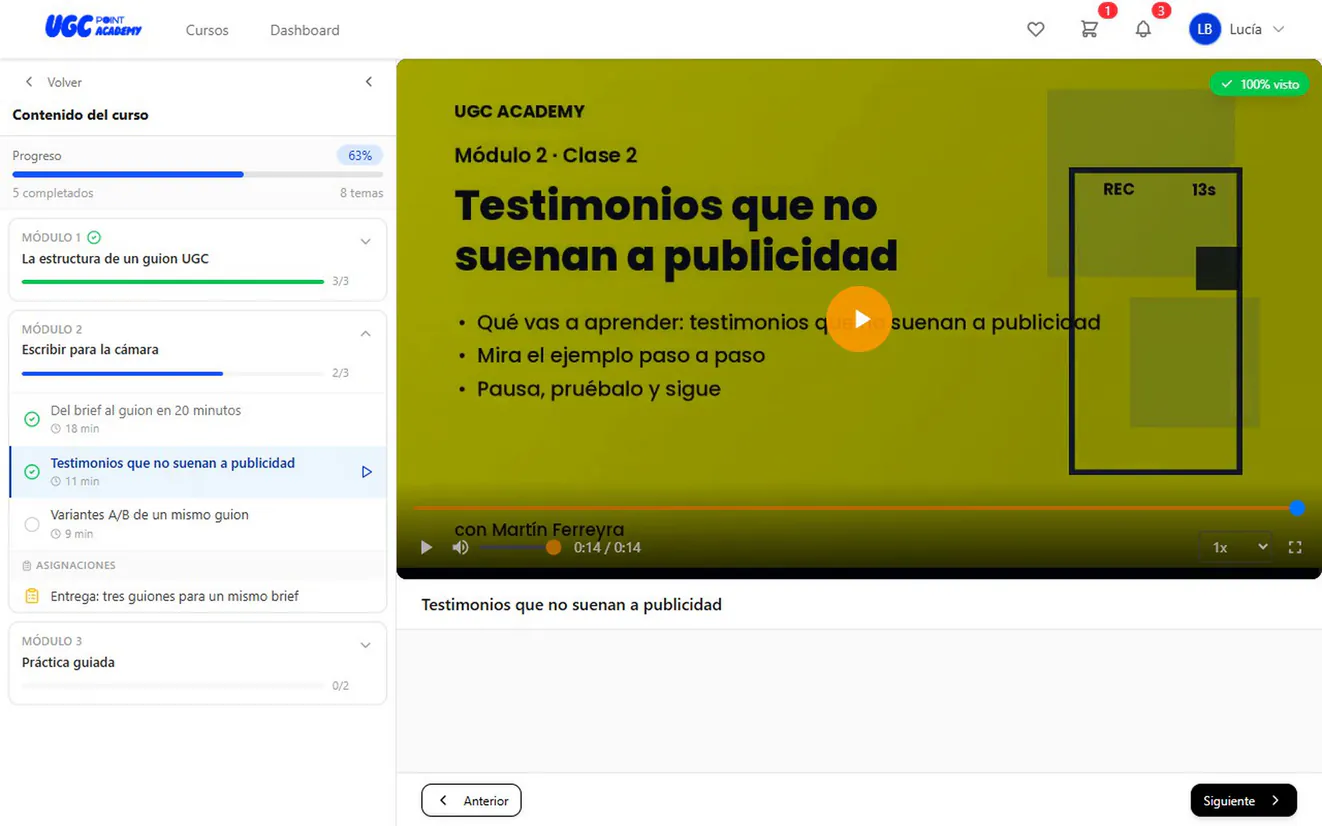The image size is (1322, 826).
Task: Go to the UGC Point Academy logo
Action: tap(94, 27)
